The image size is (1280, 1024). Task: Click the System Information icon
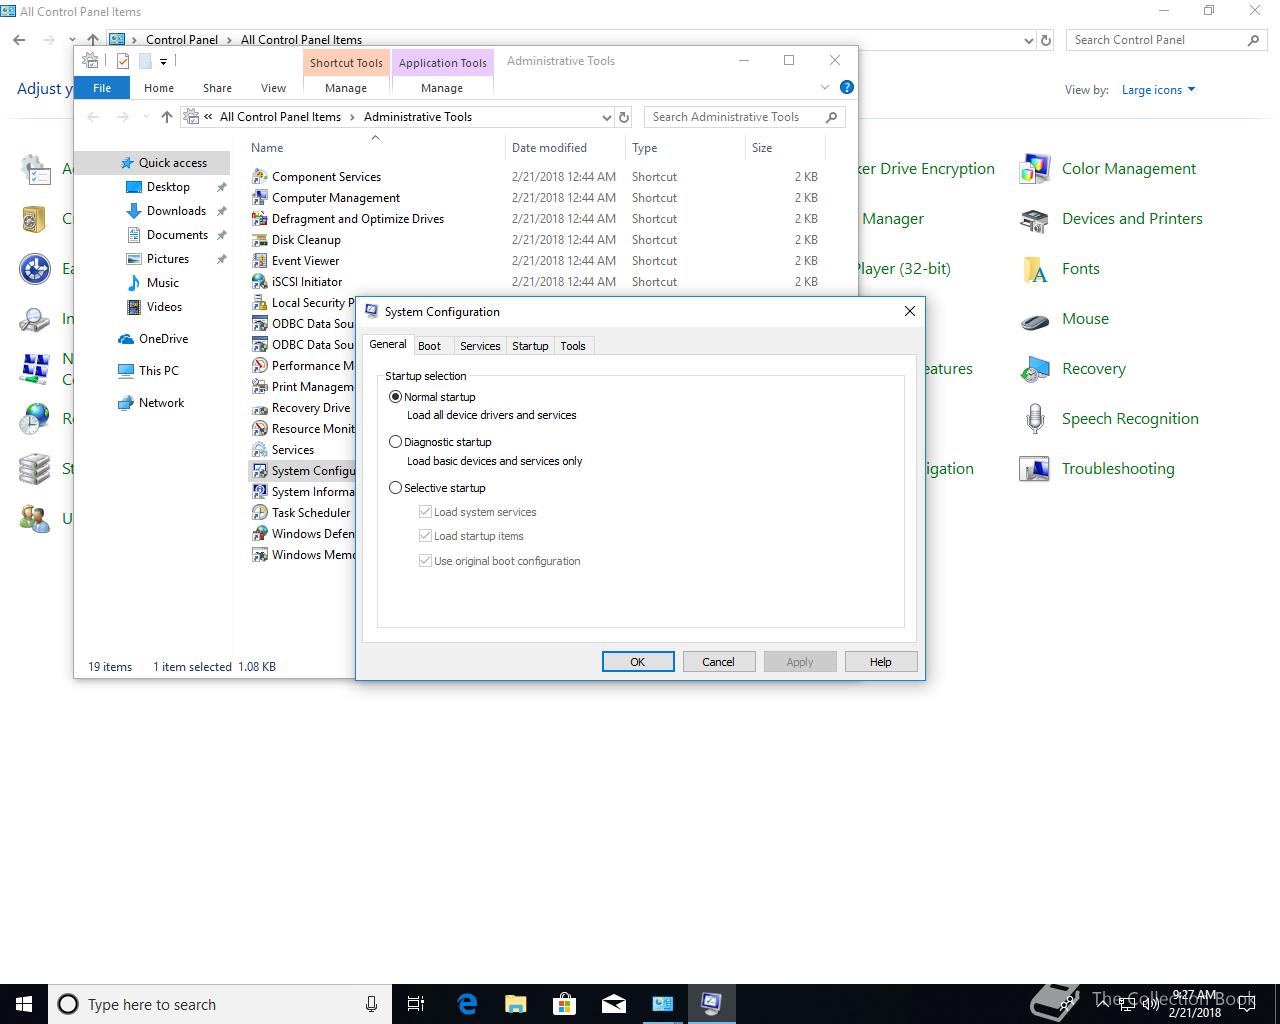click(260, 492)
